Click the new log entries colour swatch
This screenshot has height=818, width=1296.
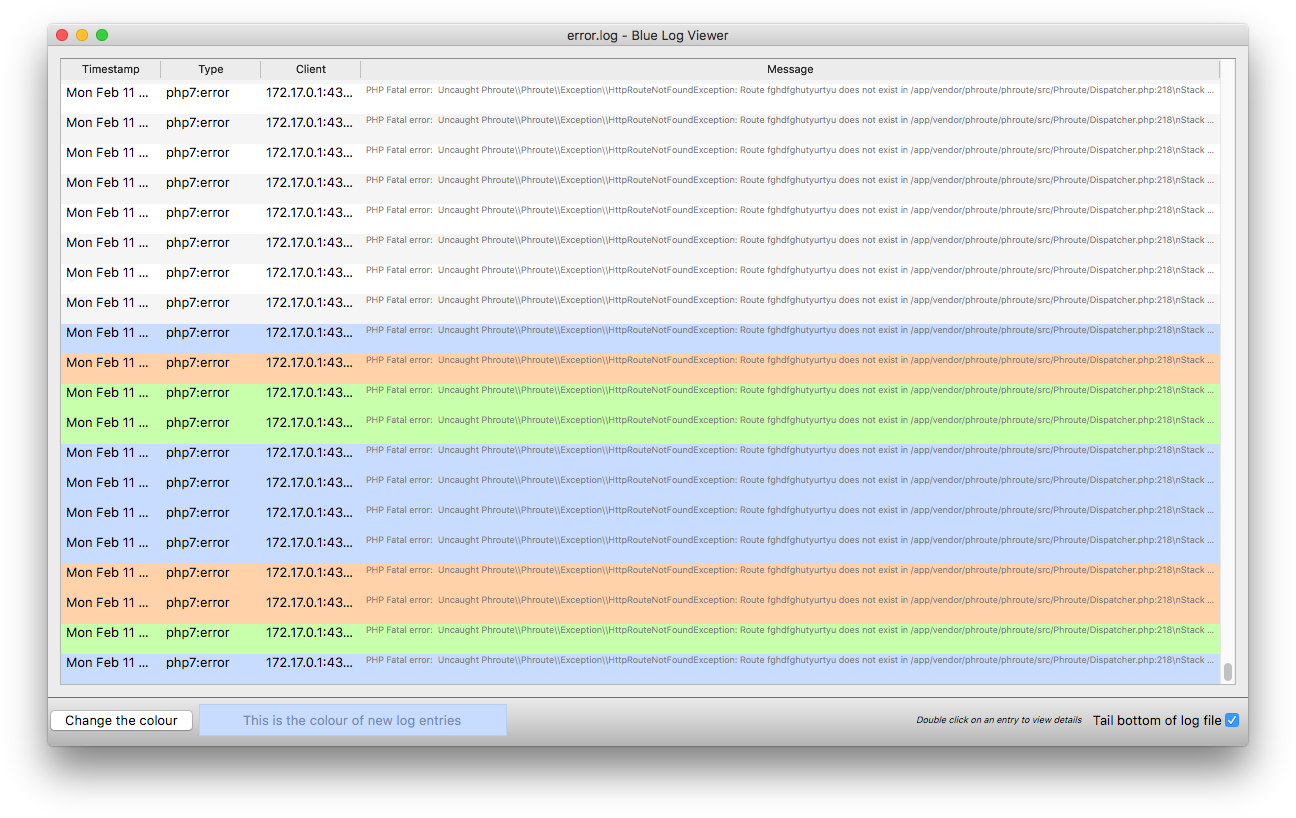(x=352, y=720)
